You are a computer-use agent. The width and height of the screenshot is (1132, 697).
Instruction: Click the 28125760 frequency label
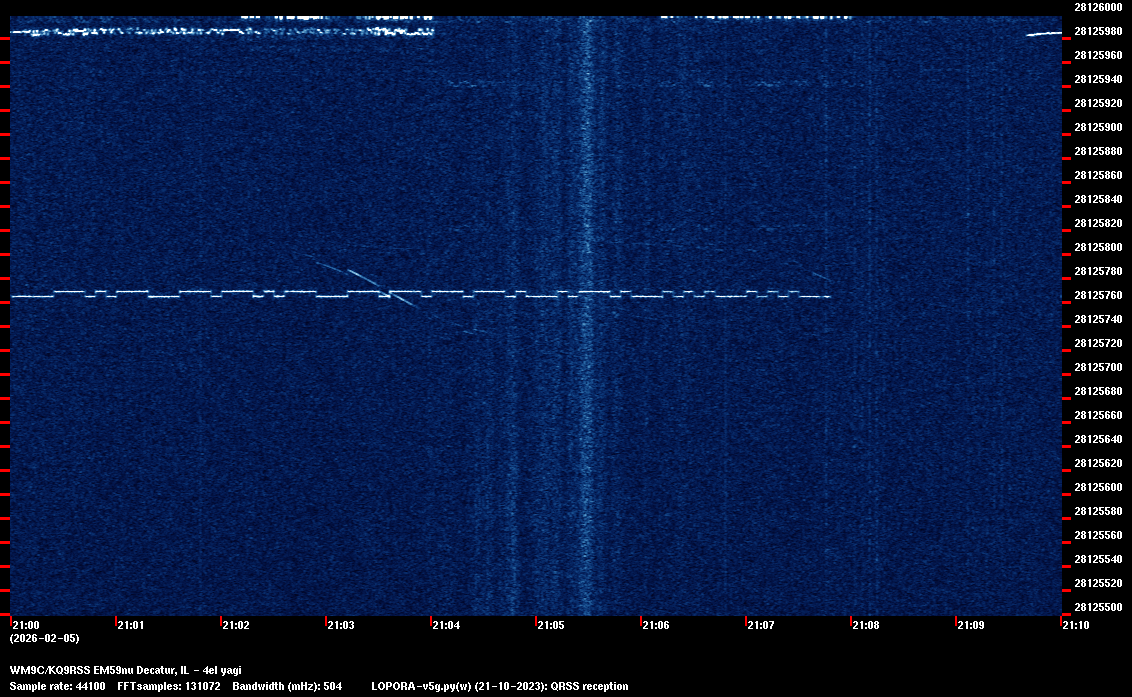(1097, 295)
